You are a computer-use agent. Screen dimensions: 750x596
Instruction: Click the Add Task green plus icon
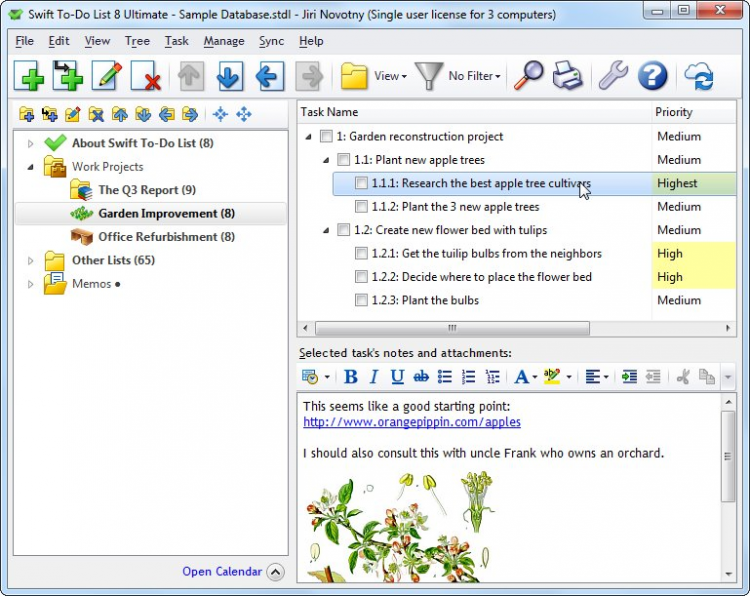click(29, 76)
